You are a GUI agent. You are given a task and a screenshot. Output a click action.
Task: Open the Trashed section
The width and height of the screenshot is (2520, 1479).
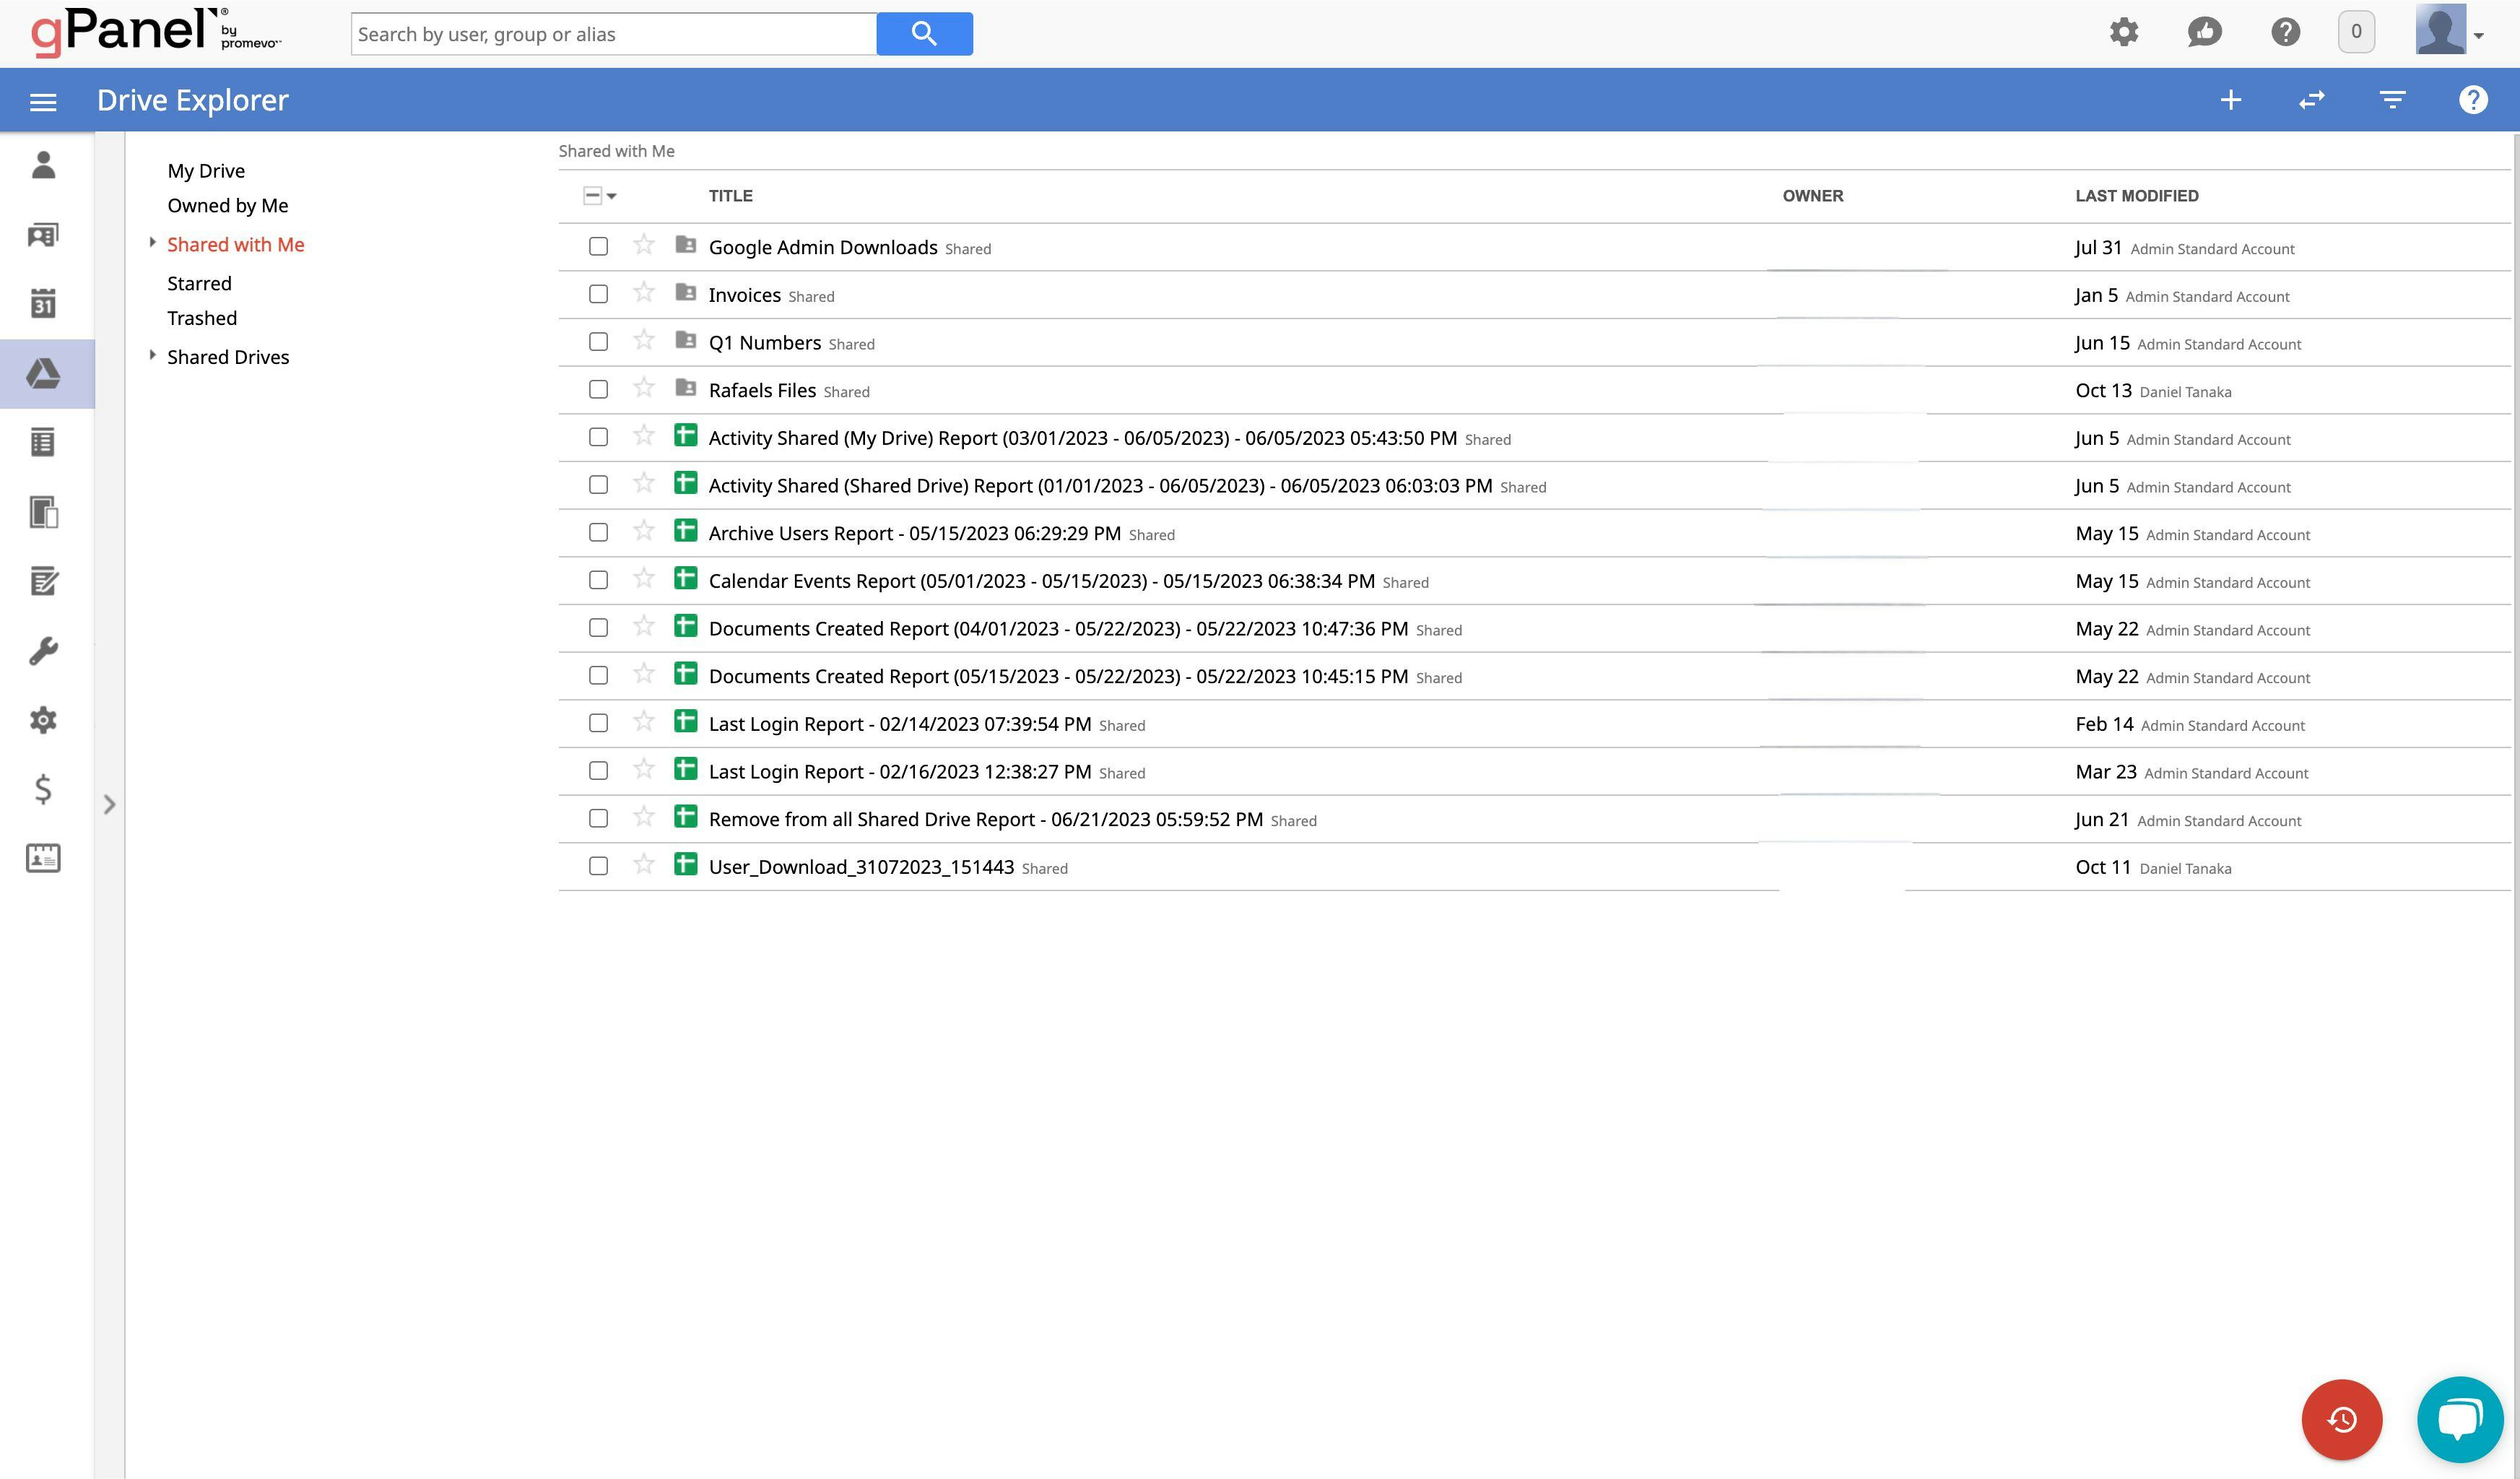(x=202, y=318)
